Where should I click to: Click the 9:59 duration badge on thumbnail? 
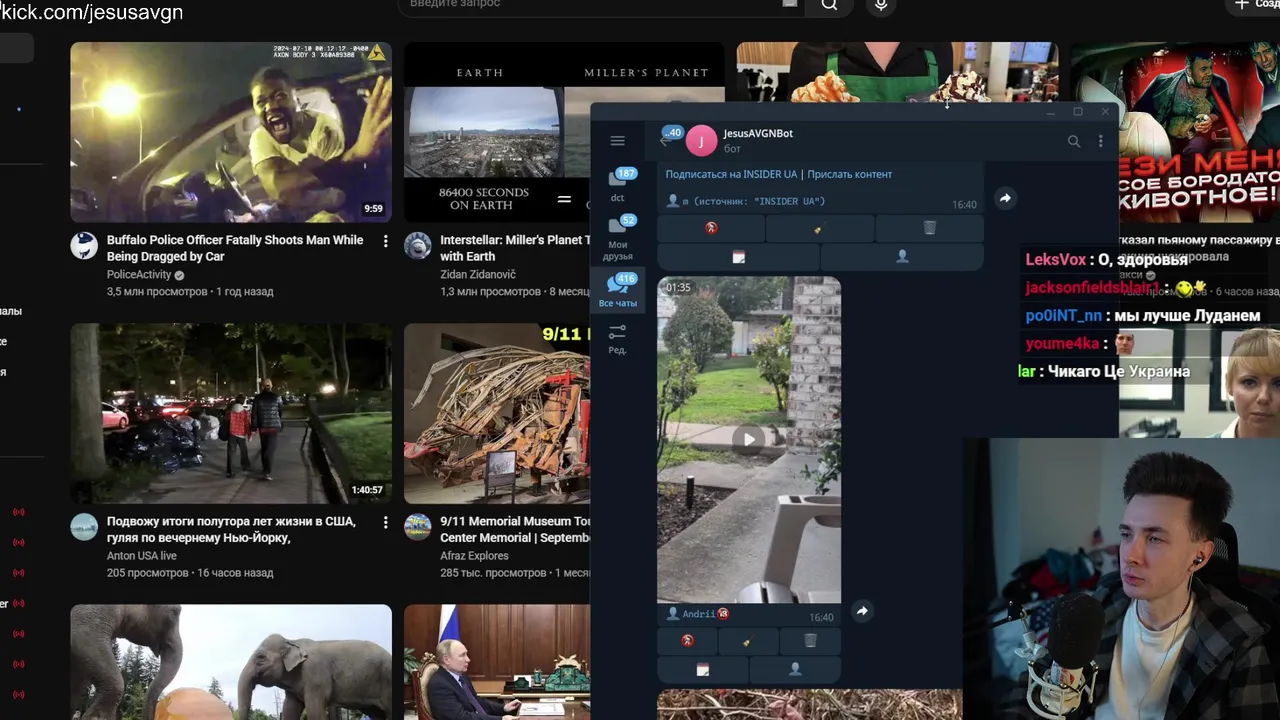tap(373, 209)
